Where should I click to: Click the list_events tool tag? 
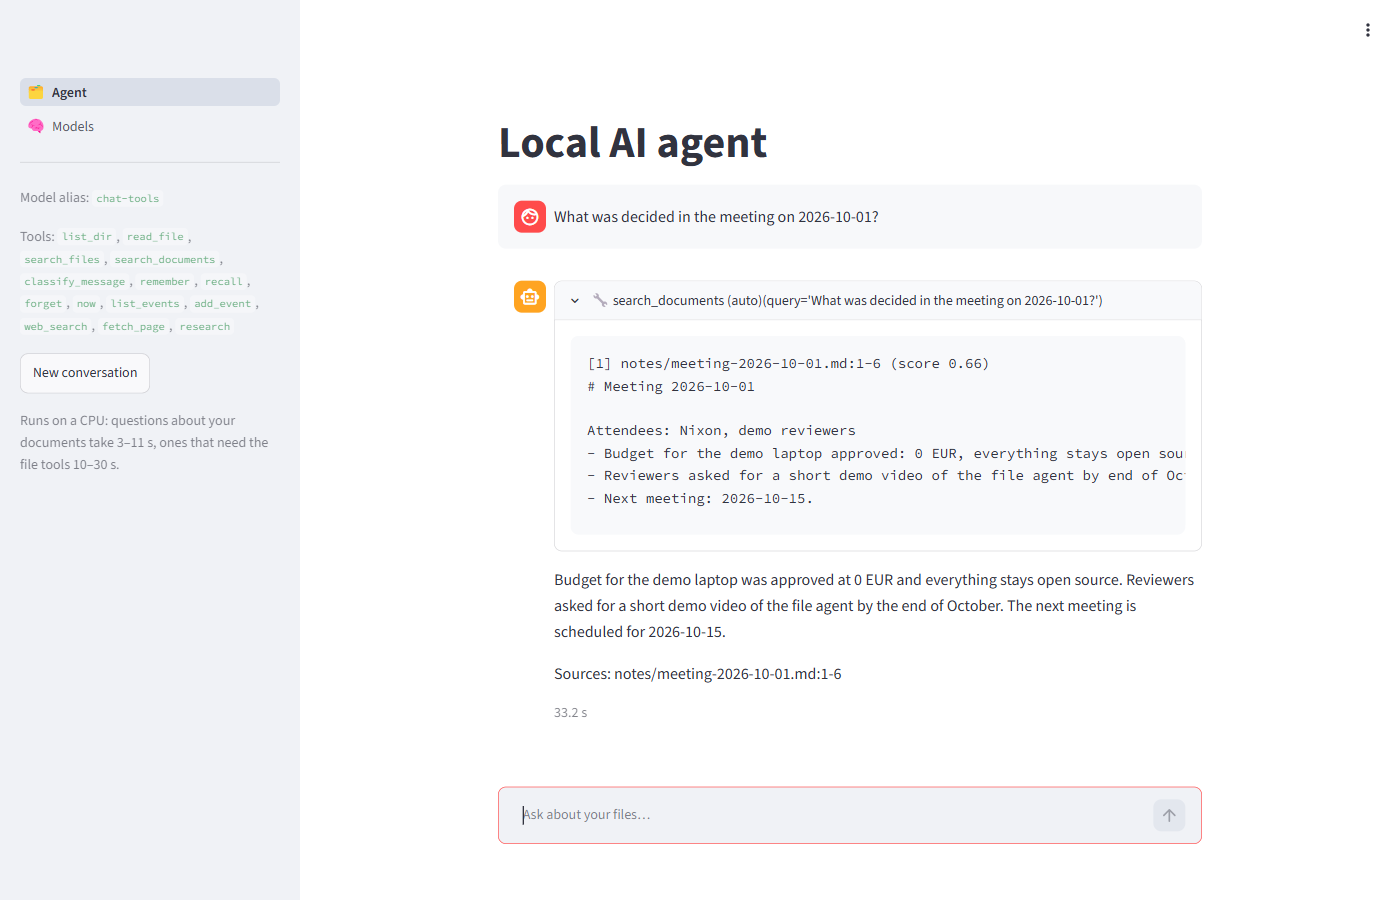145,304
